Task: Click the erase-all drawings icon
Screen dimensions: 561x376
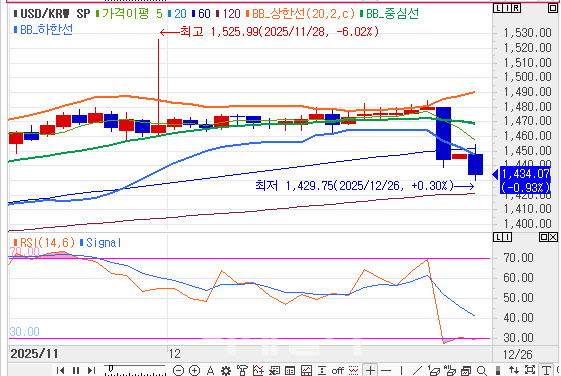Action: pos(450,371)
